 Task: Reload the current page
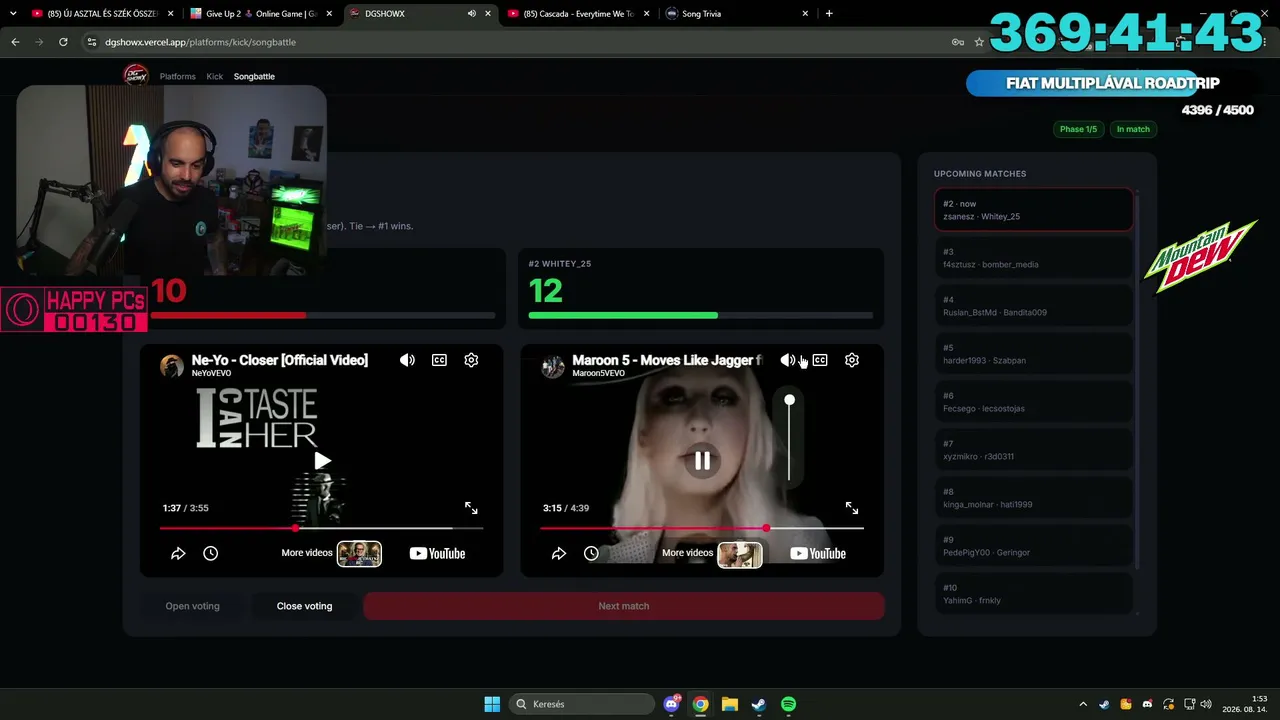[63, 42]
